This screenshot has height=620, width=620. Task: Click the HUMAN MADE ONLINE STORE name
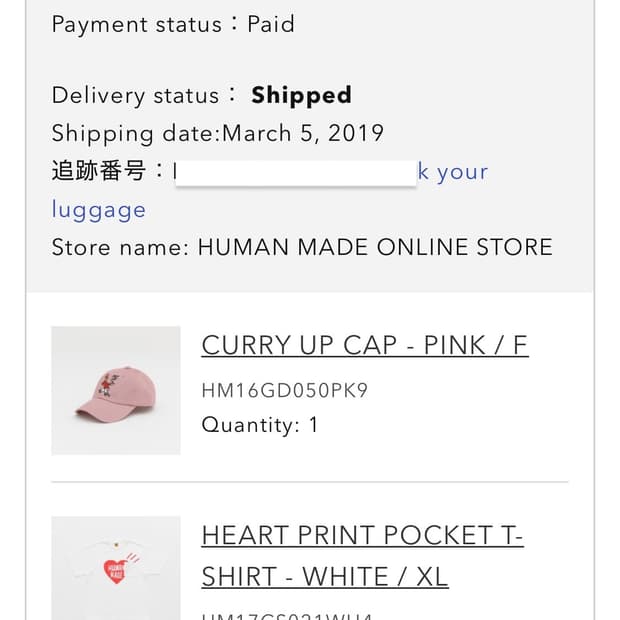(375, 247)
